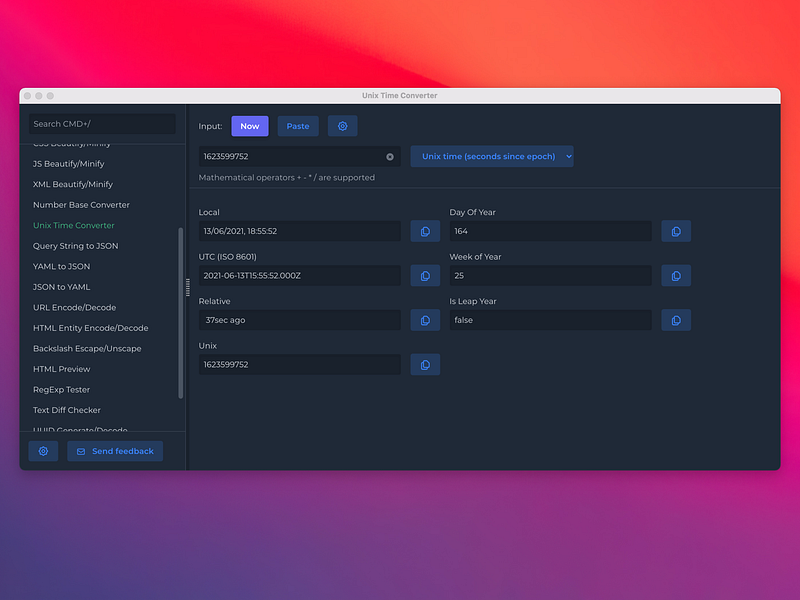Screen dimensions: 800x600
Task: Focus the Search CMD+/ field
Action: coord(102,123)
